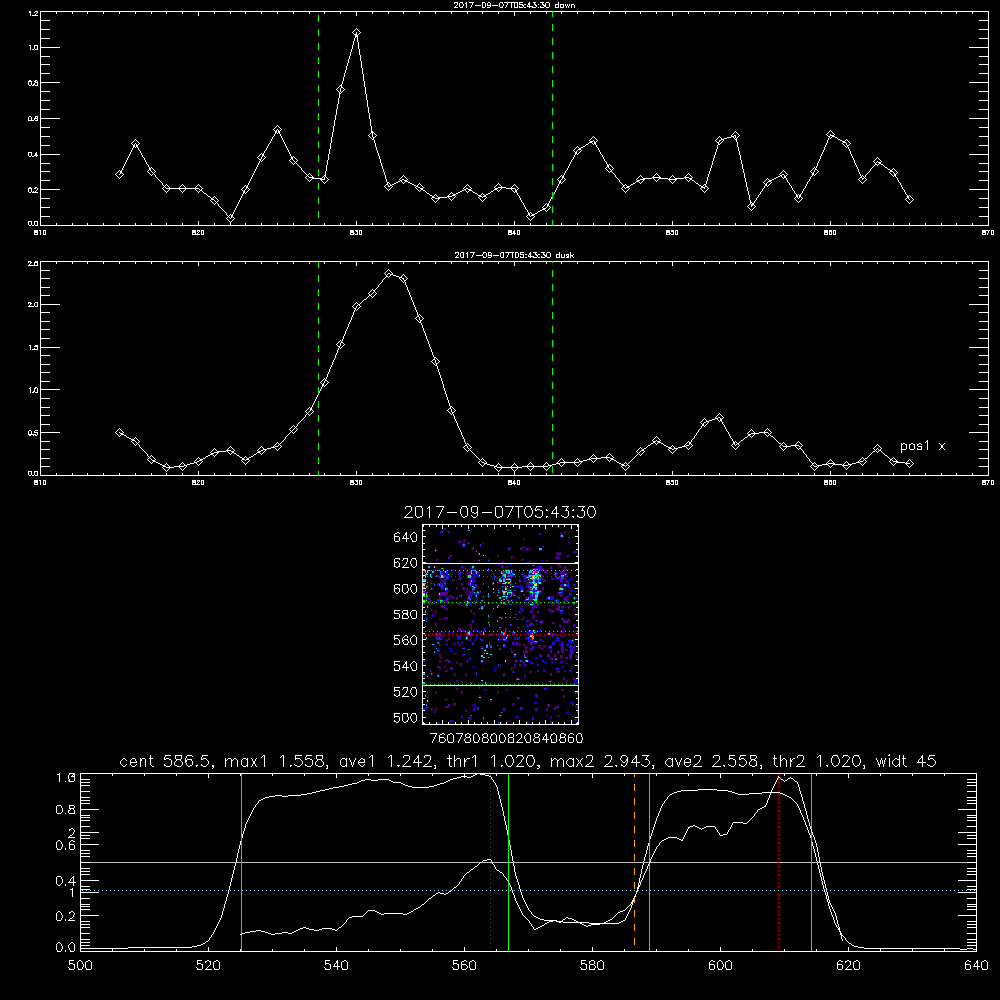Viewport: 1000px width, 1000px height.
Task: Click the 'cent 586.5' value in stats line
Action: coord(168,761)
